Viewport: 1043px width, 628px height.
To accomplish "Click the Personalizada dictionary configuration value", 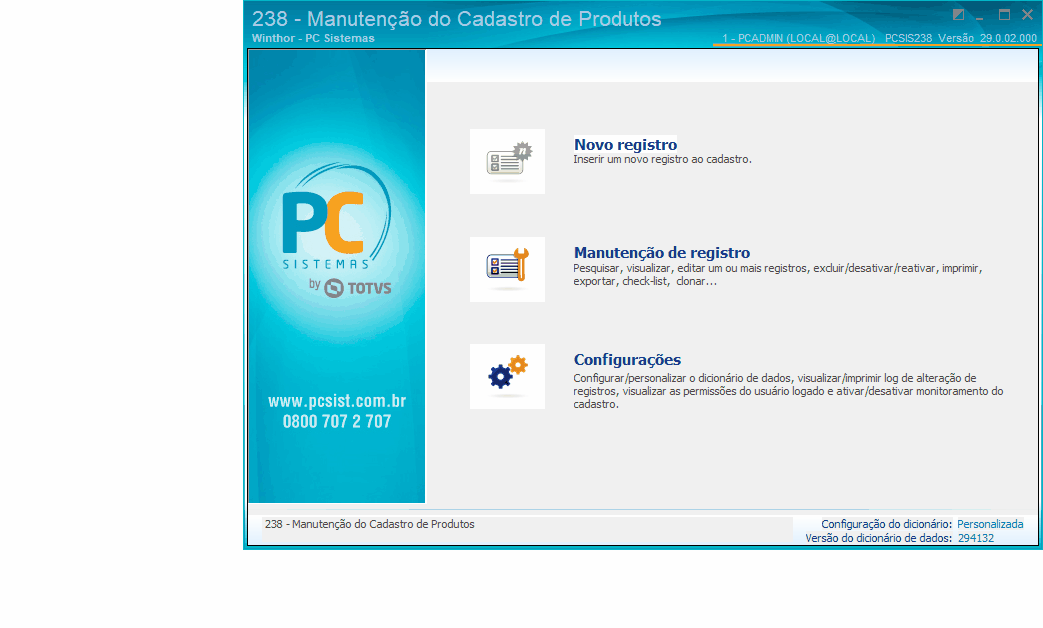I will [x=990, y=524].
